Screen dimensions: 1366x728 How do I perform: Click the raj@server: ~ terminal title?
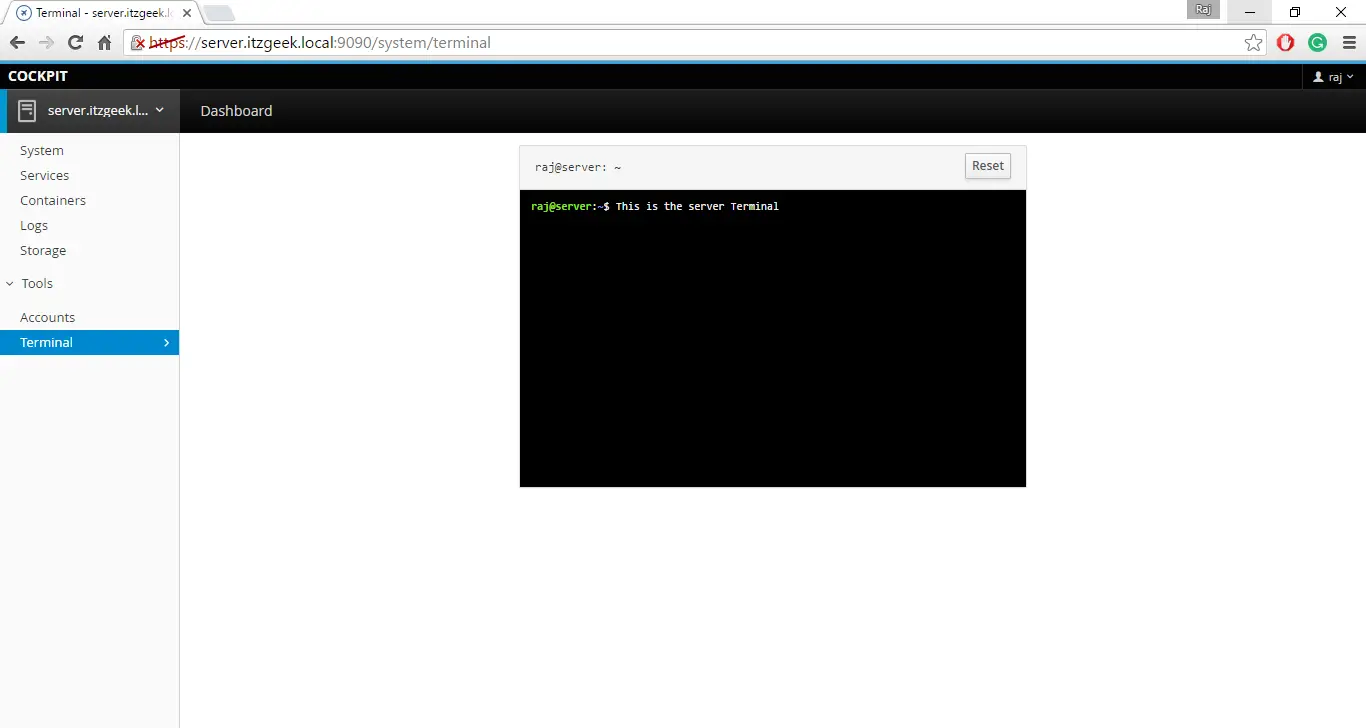pyautogui.click(x=578, y=167)
